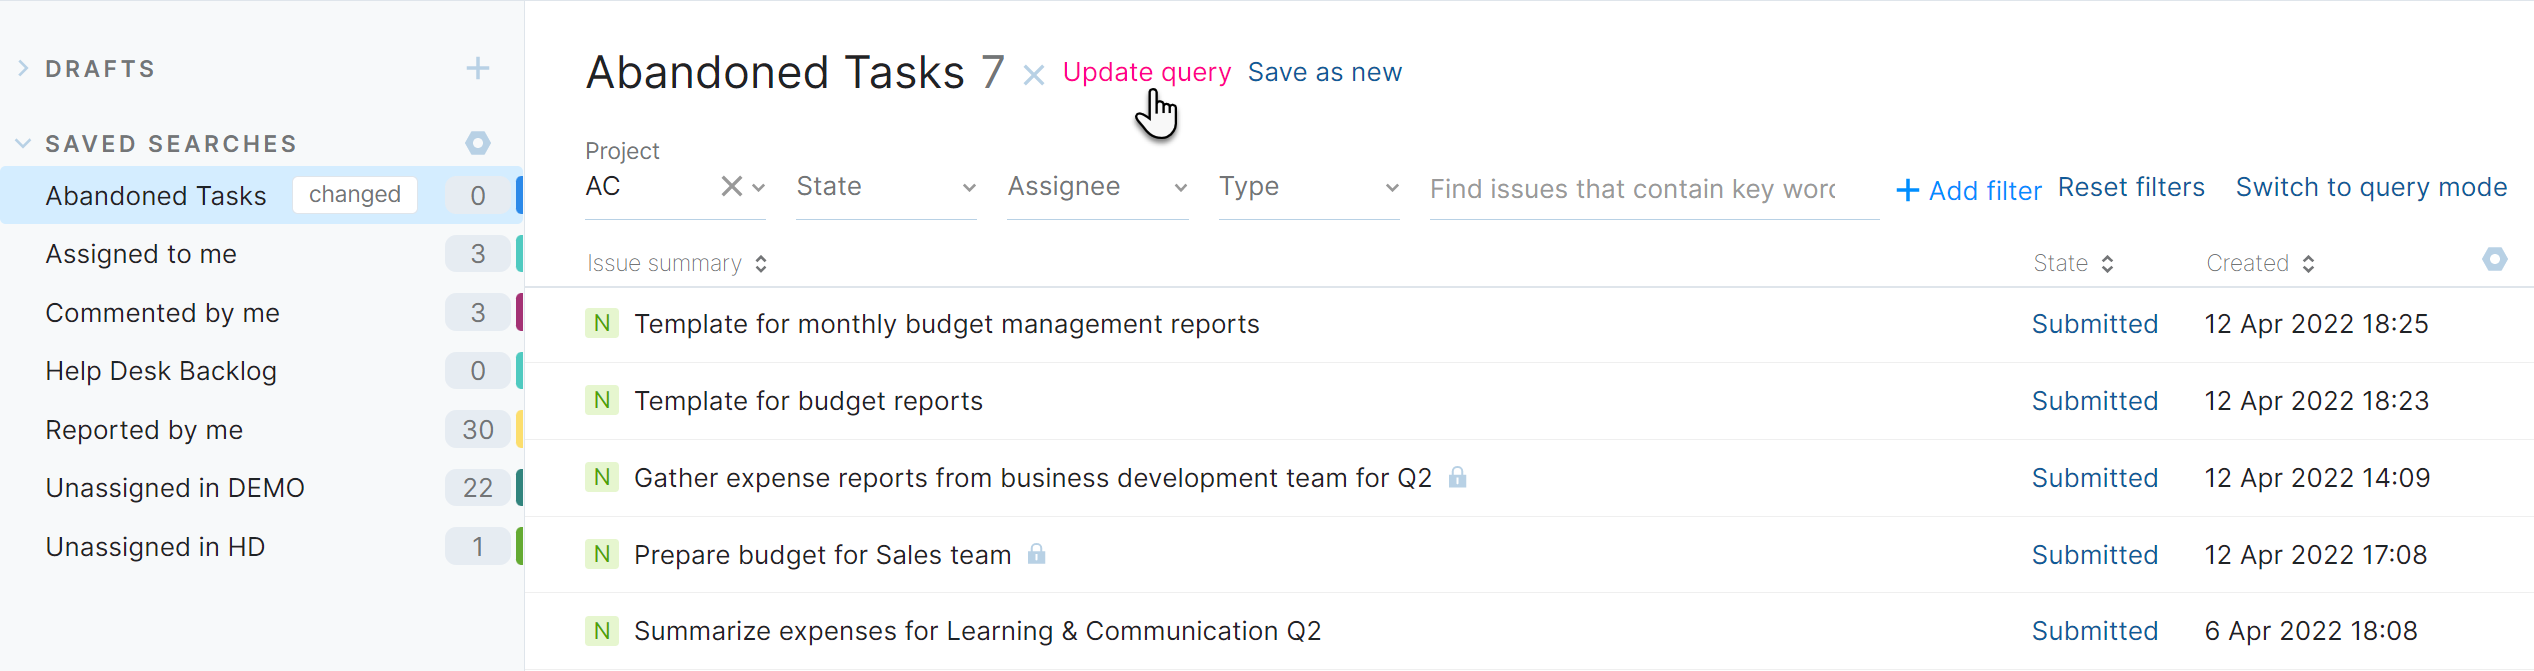Screen dimensions: 2534x671
Task: Click the X next to Abandoned Tasks title
Action: pos(1033,74)
